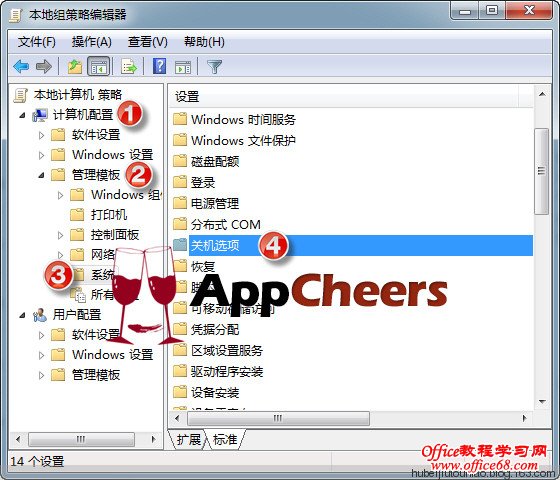Image resolution: width=560 pixels, height=480 pixels.
Task: Select 驱动程序安装 in the settings list
Action: pyautogui.click(x=227, y=372)
